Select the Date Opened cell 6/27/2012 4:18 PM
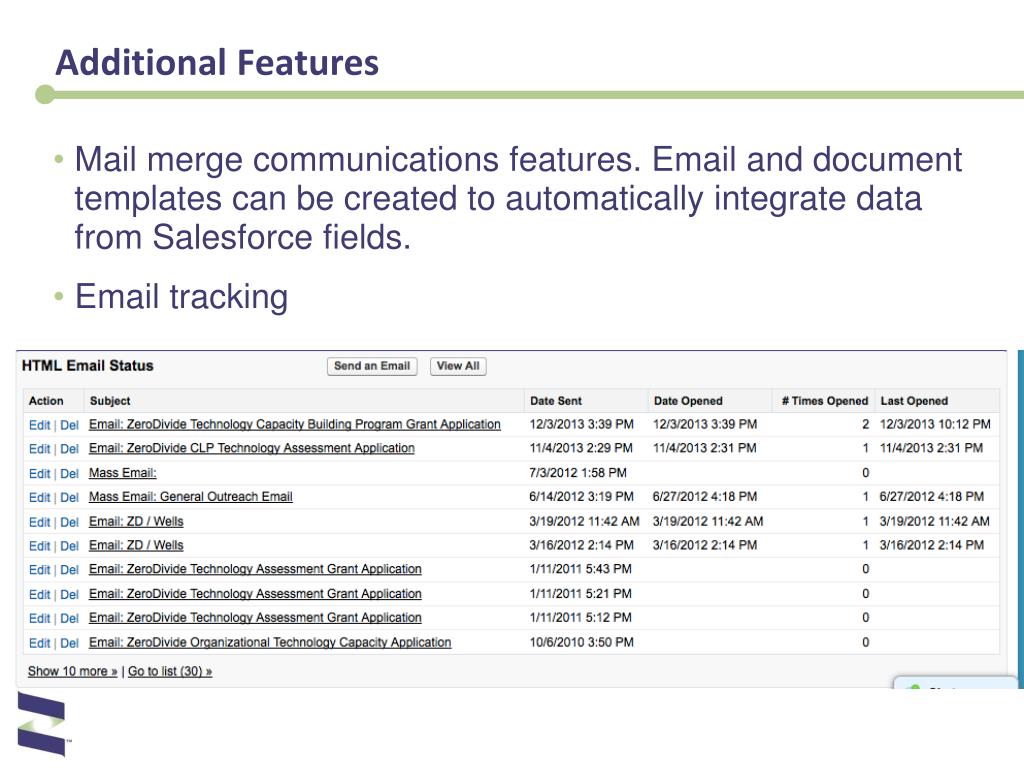 click(x=705, y=497)
